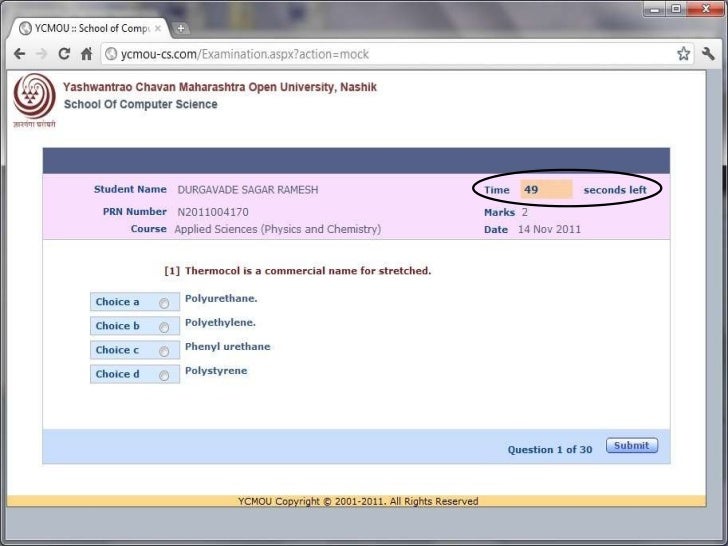Select Choice a radio button

click(x=164, y=303)
